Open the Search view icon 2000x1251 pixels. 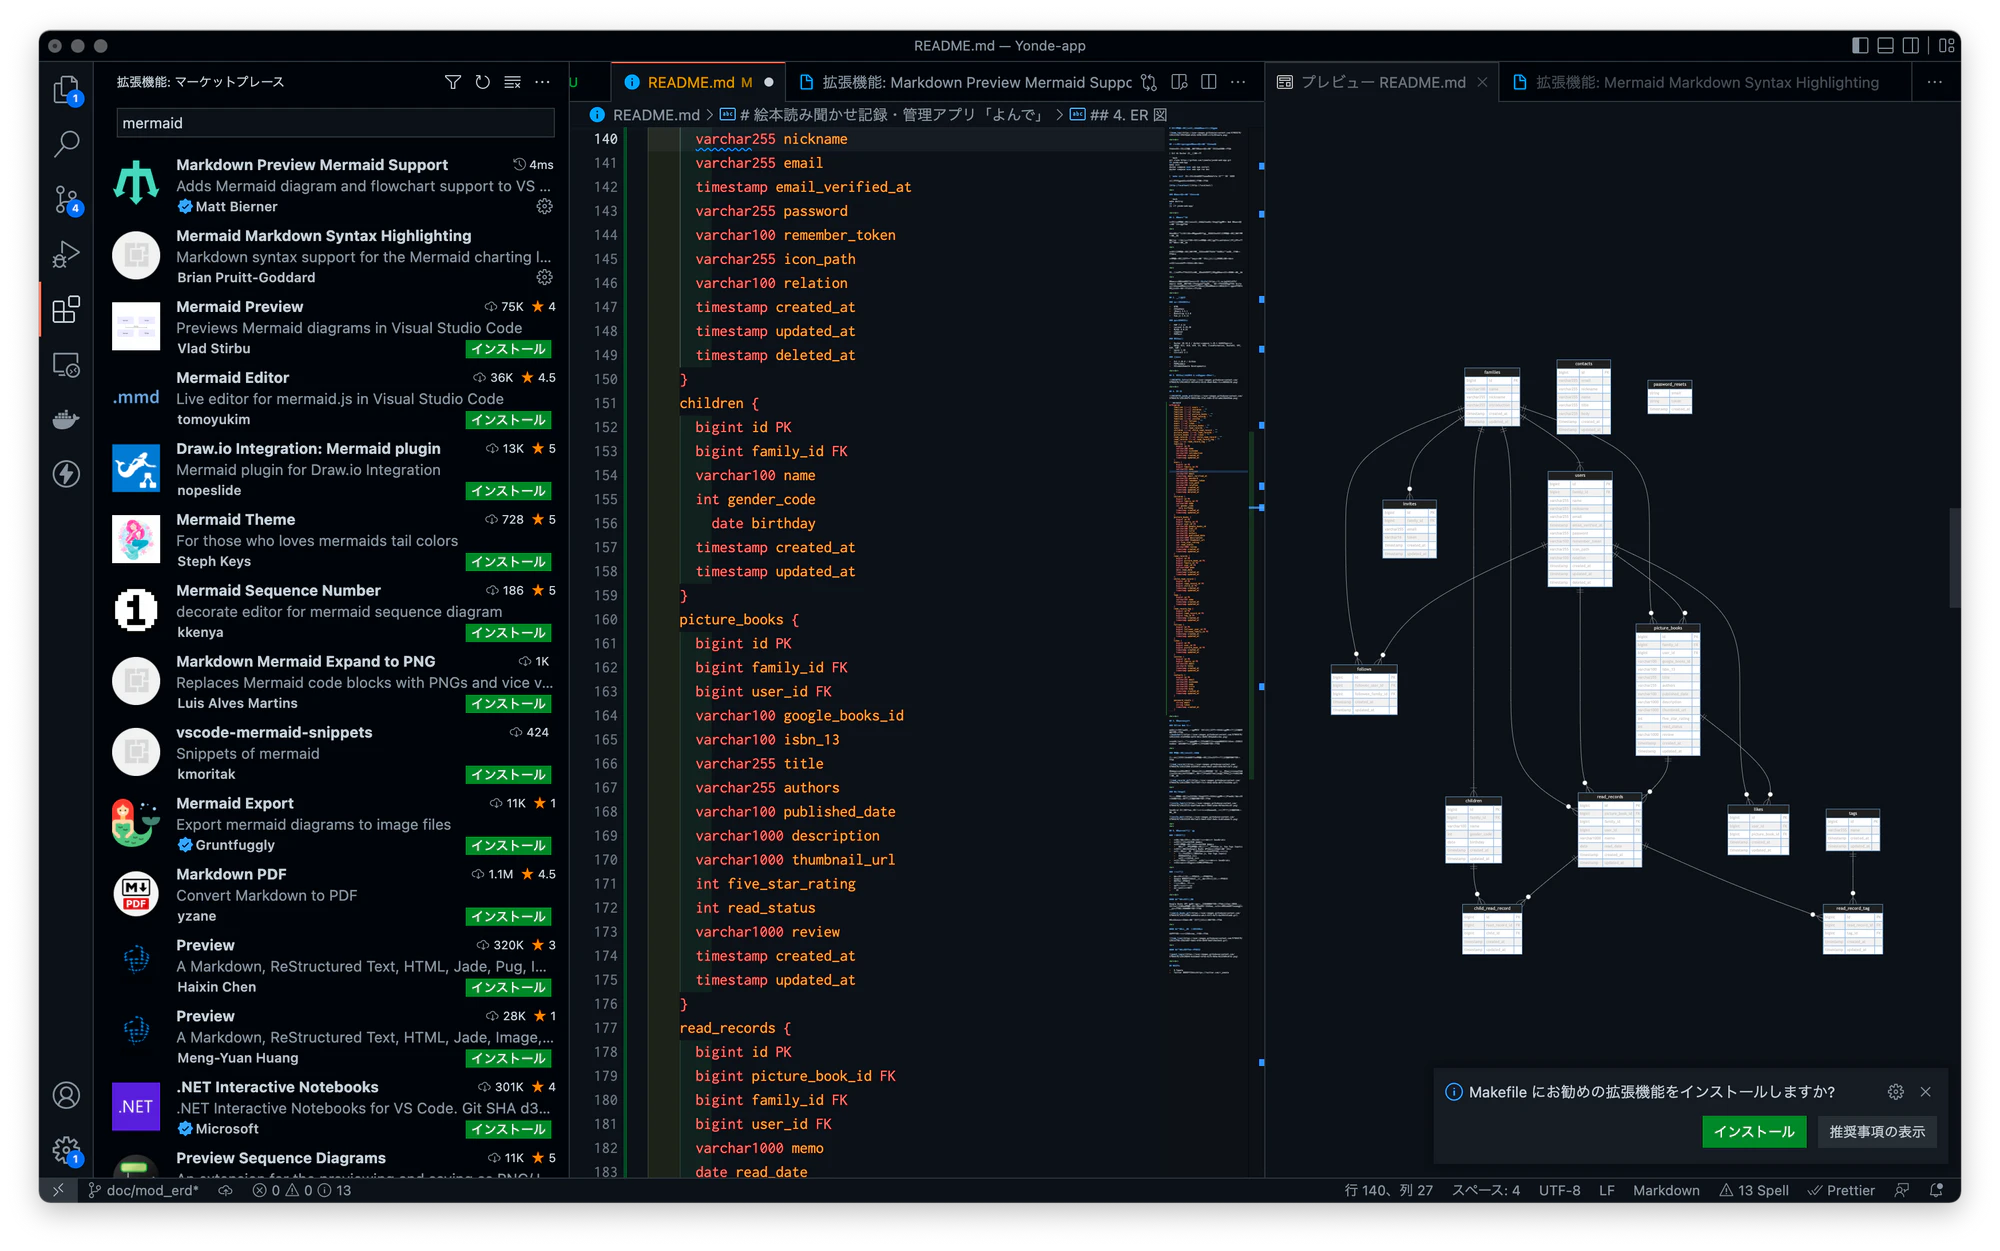(x=66, y=145)
